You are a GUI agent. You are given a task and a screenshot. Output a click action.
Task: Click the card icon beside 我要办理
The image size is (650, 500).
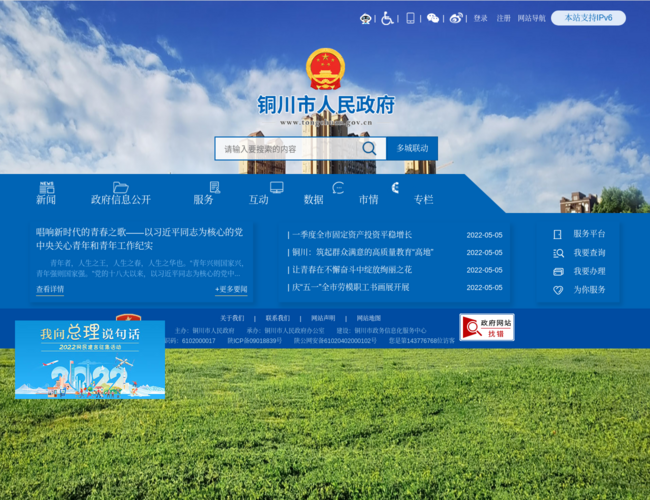[x=558, y=272]
